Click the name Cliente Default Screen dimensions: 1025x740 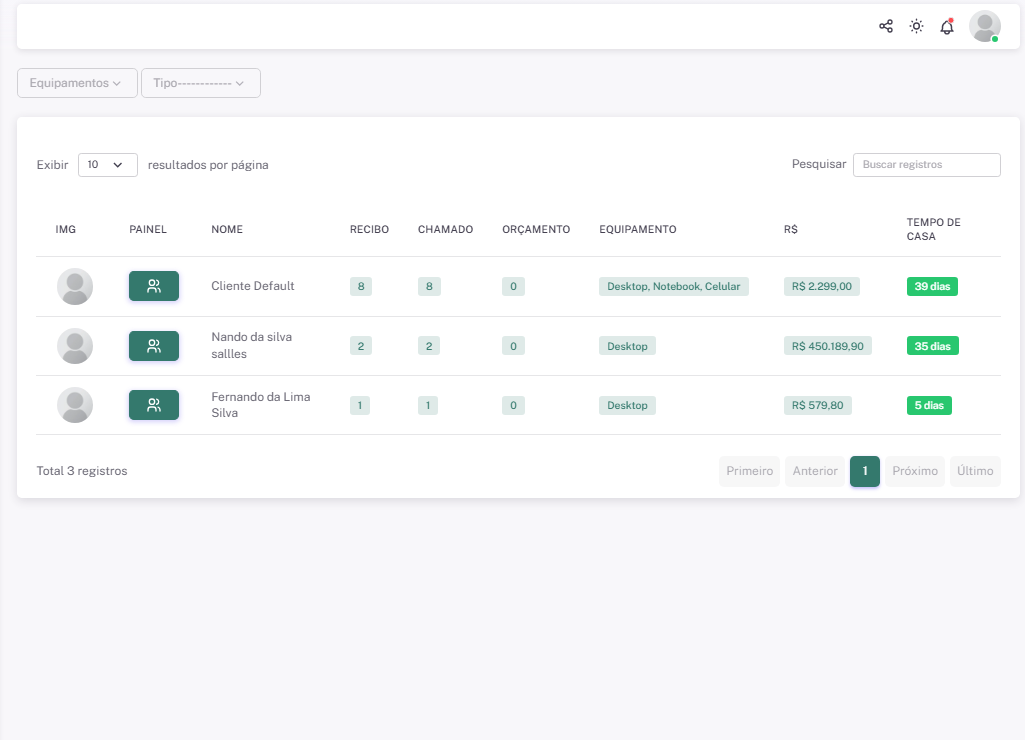[252, 286]
